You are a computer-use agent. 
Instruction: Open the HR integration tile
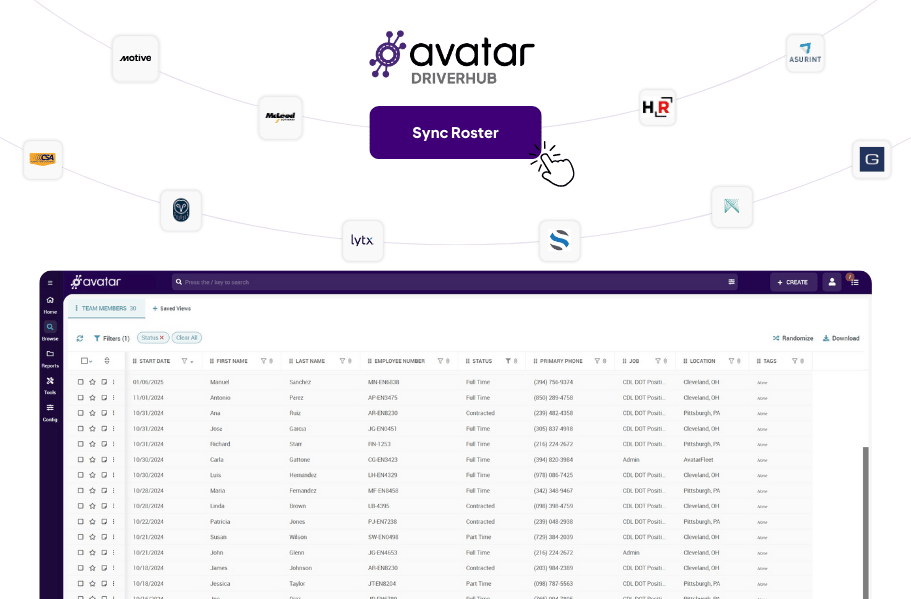(657, 107)
